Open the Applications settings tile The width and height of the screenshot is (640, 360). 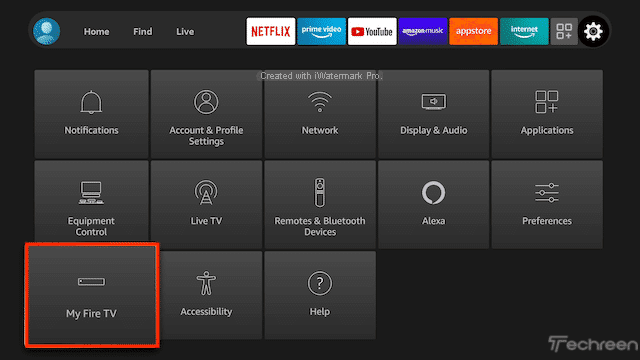[x=547, y=114]
